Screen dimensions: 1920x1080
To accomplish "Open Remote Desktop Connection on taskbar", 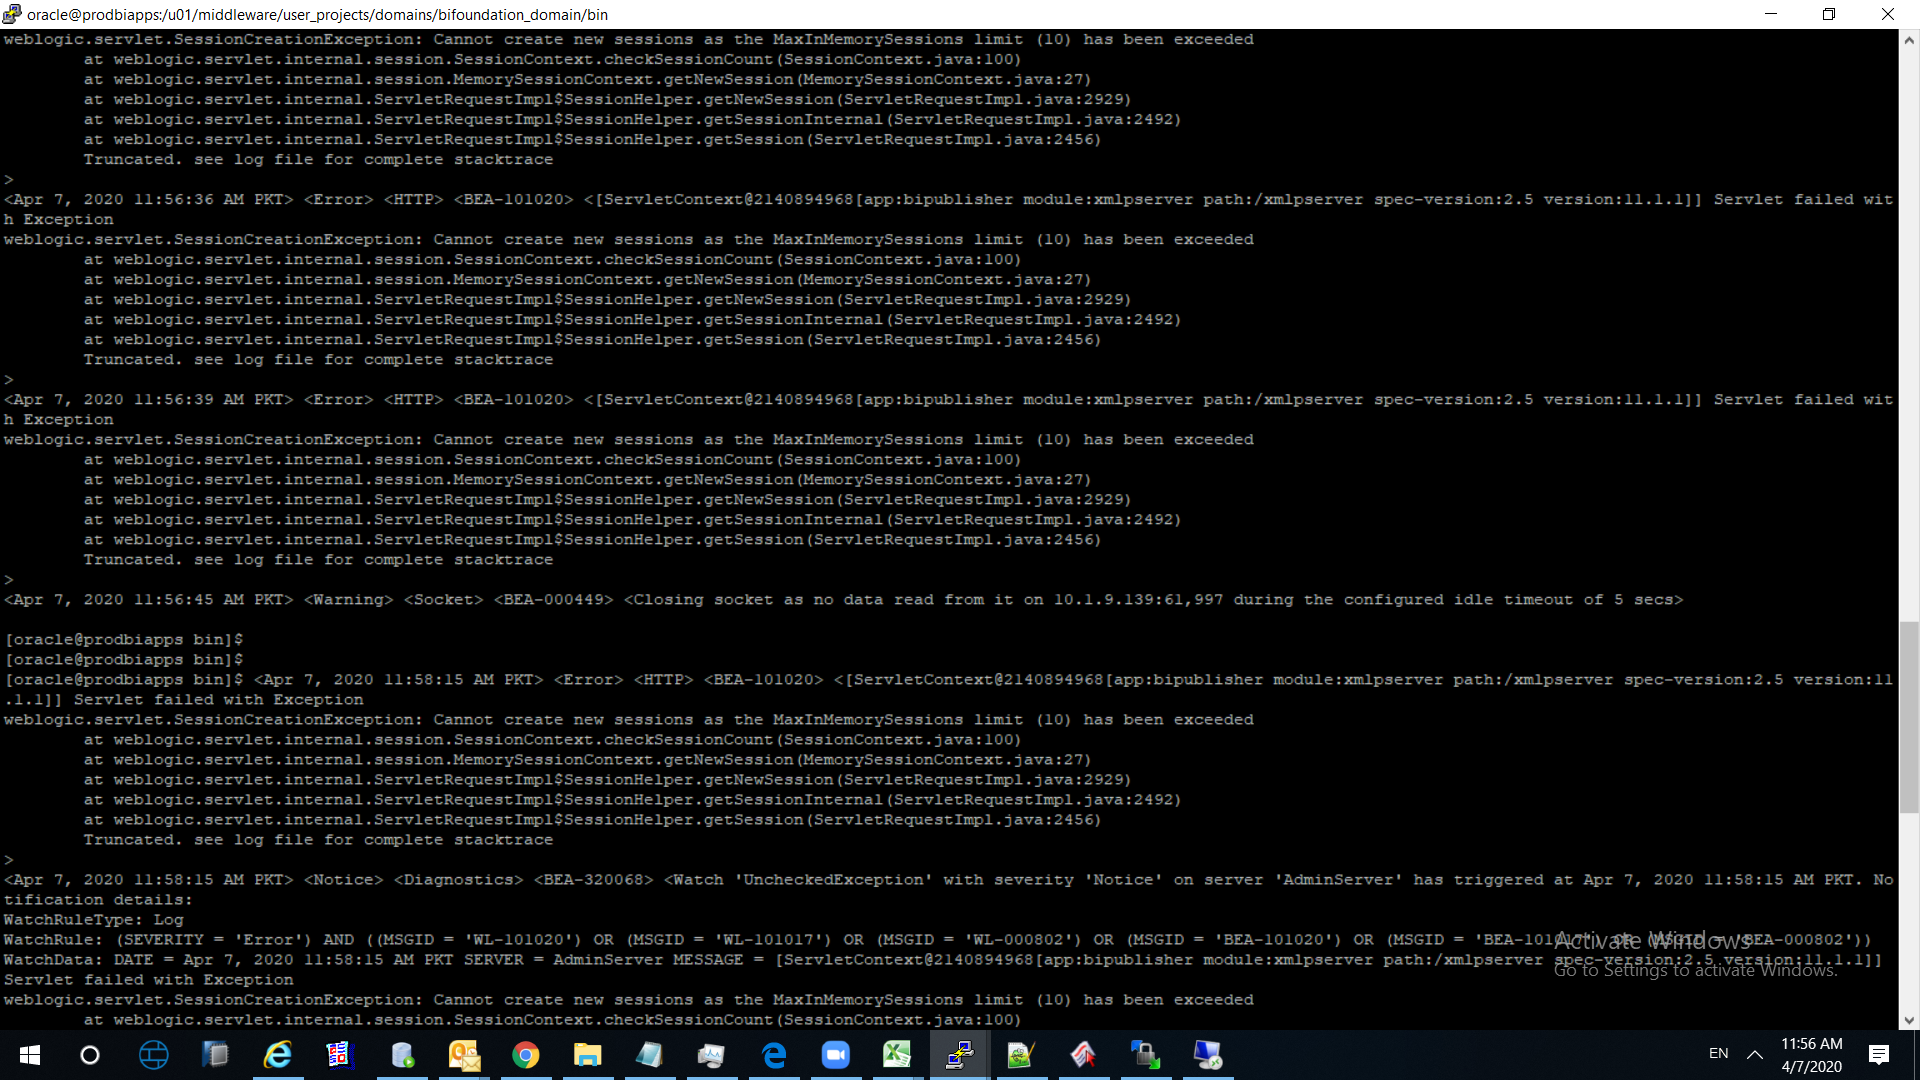I will (x=1207, y=1055).
